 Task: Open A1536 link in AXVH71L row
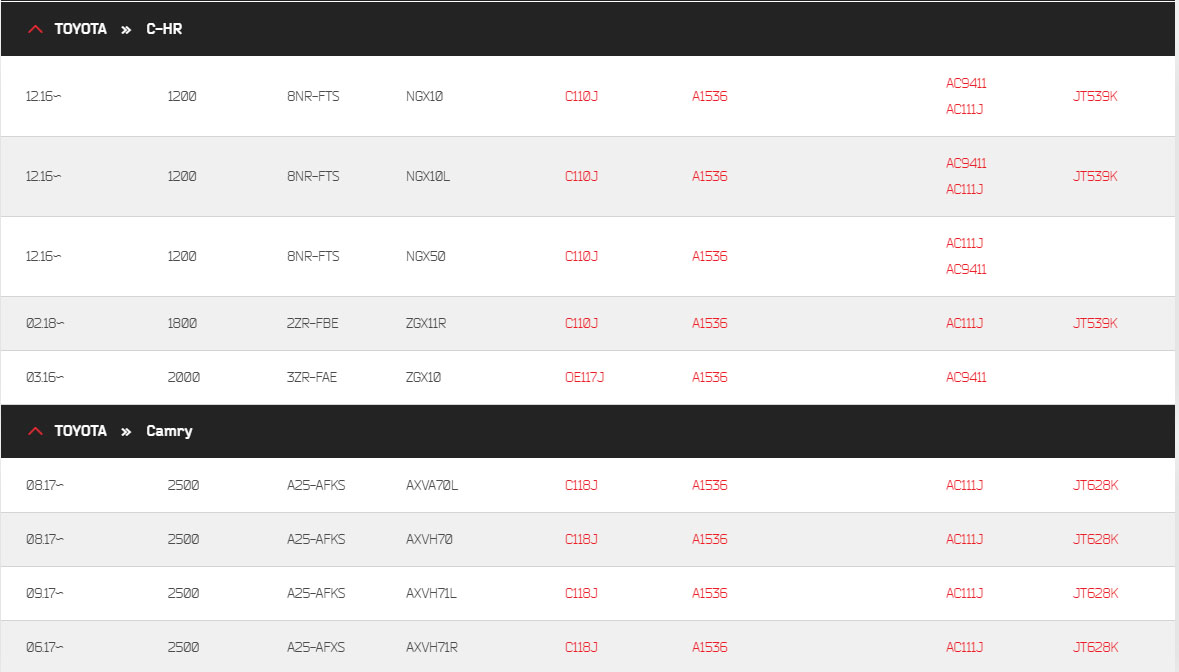(x=710, y=594)
